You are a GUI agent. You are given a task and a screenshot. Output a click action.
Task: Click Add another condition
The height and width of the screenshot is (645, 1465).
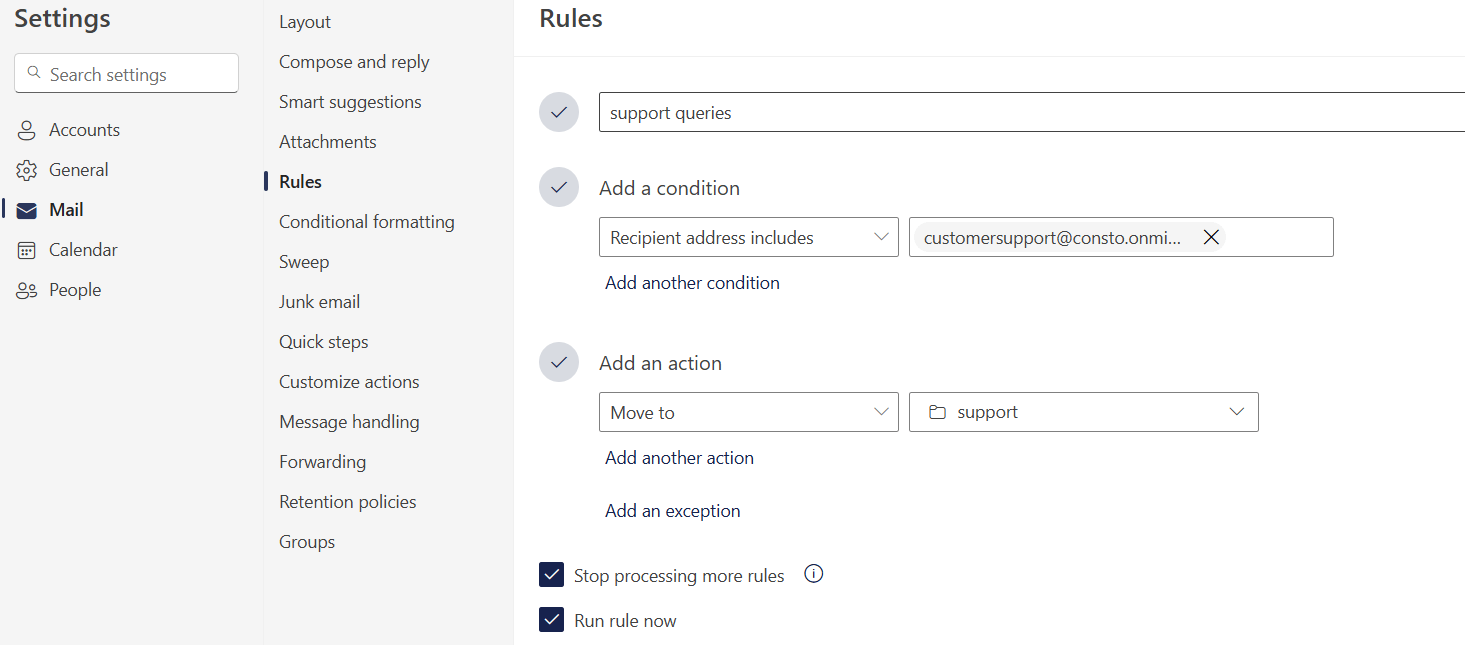click(x=691, y=282)
